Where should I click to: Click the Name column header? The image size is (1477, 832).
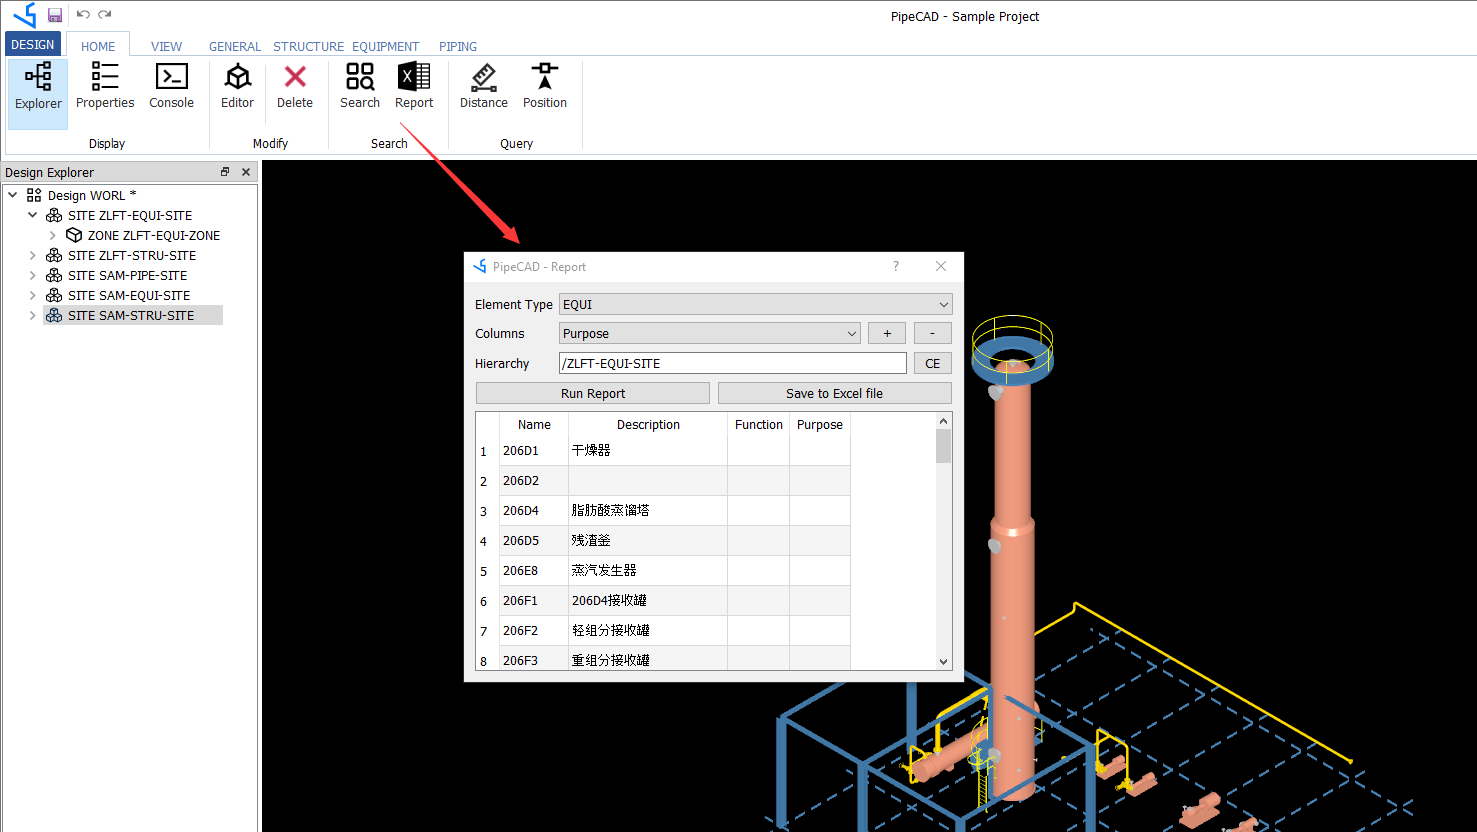click(x=534, y=424)
